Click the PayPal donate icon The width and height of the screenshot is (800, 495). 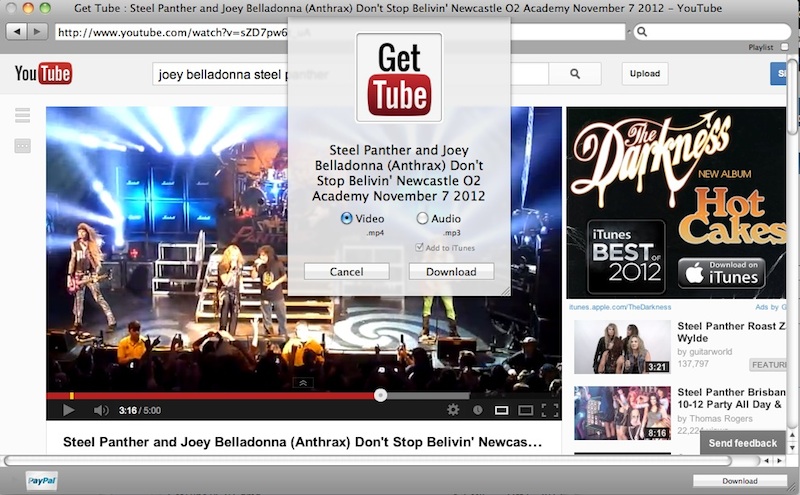(41, 480)
